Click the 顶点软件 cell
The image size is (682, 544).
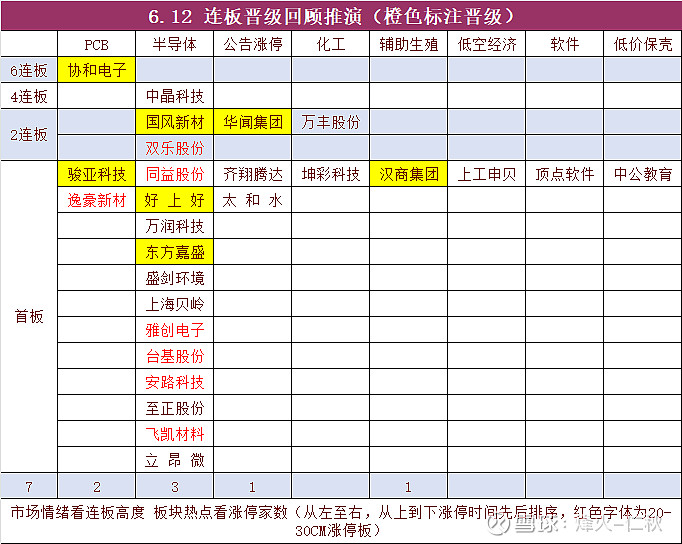[565, 174]
